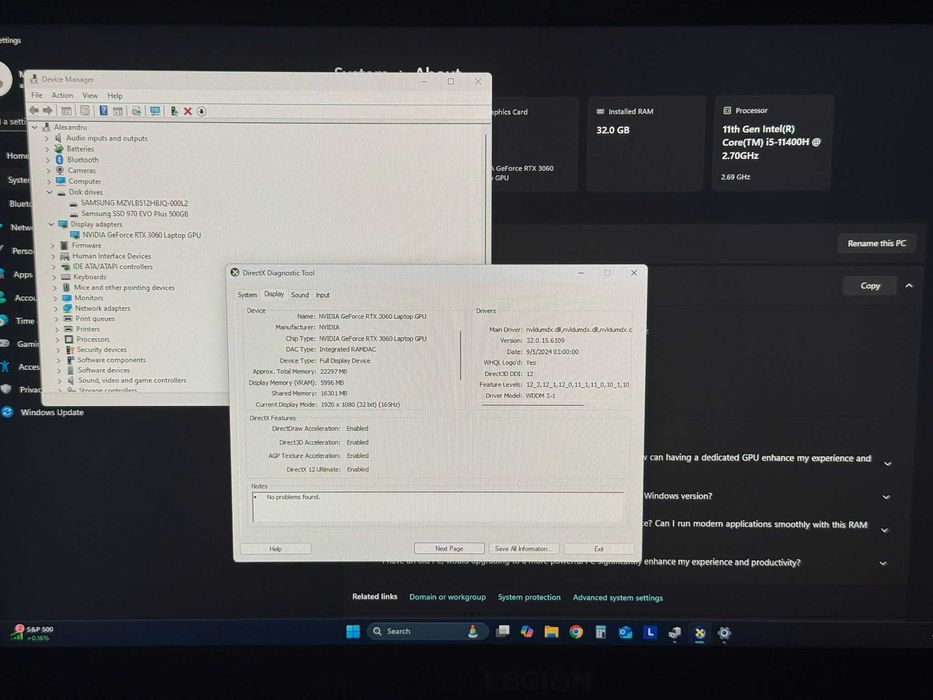Click Windows Update icon in Settings sidebar
Viewport: 933px width, 700px height.
(x=7, y=411)
